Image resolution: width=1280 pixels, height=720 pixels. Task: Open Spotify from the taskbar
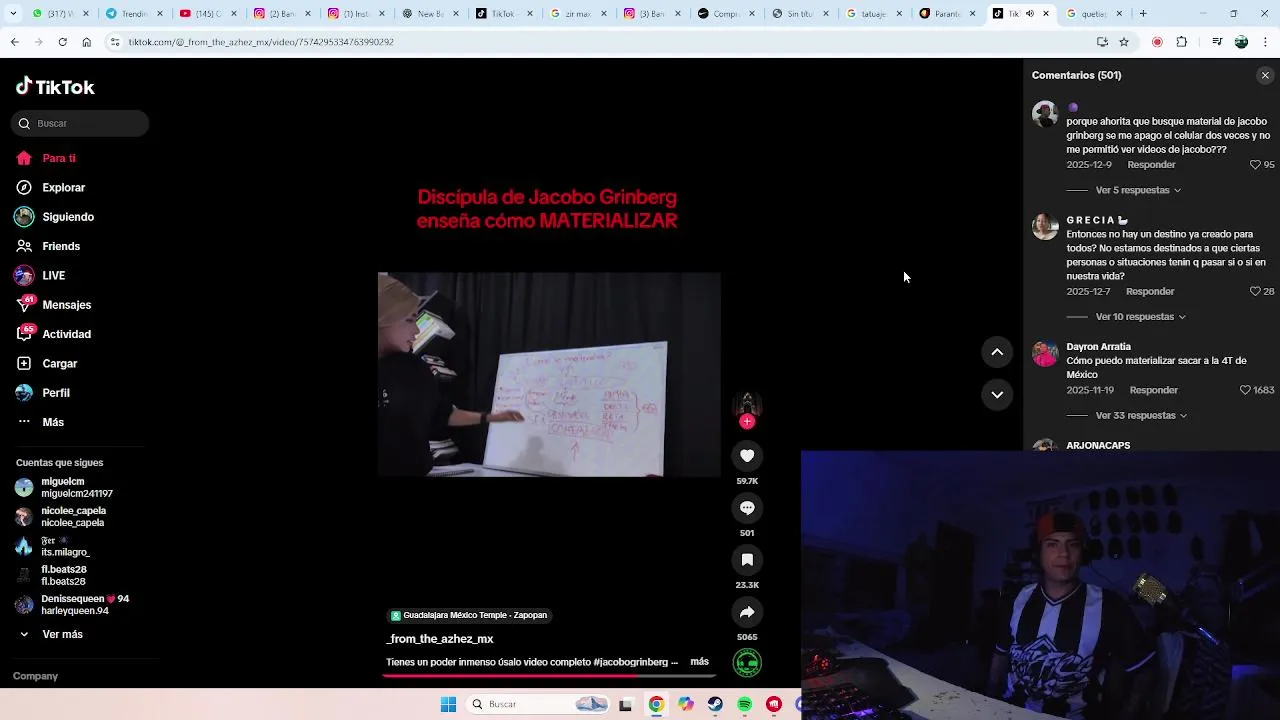coord(744,704)
